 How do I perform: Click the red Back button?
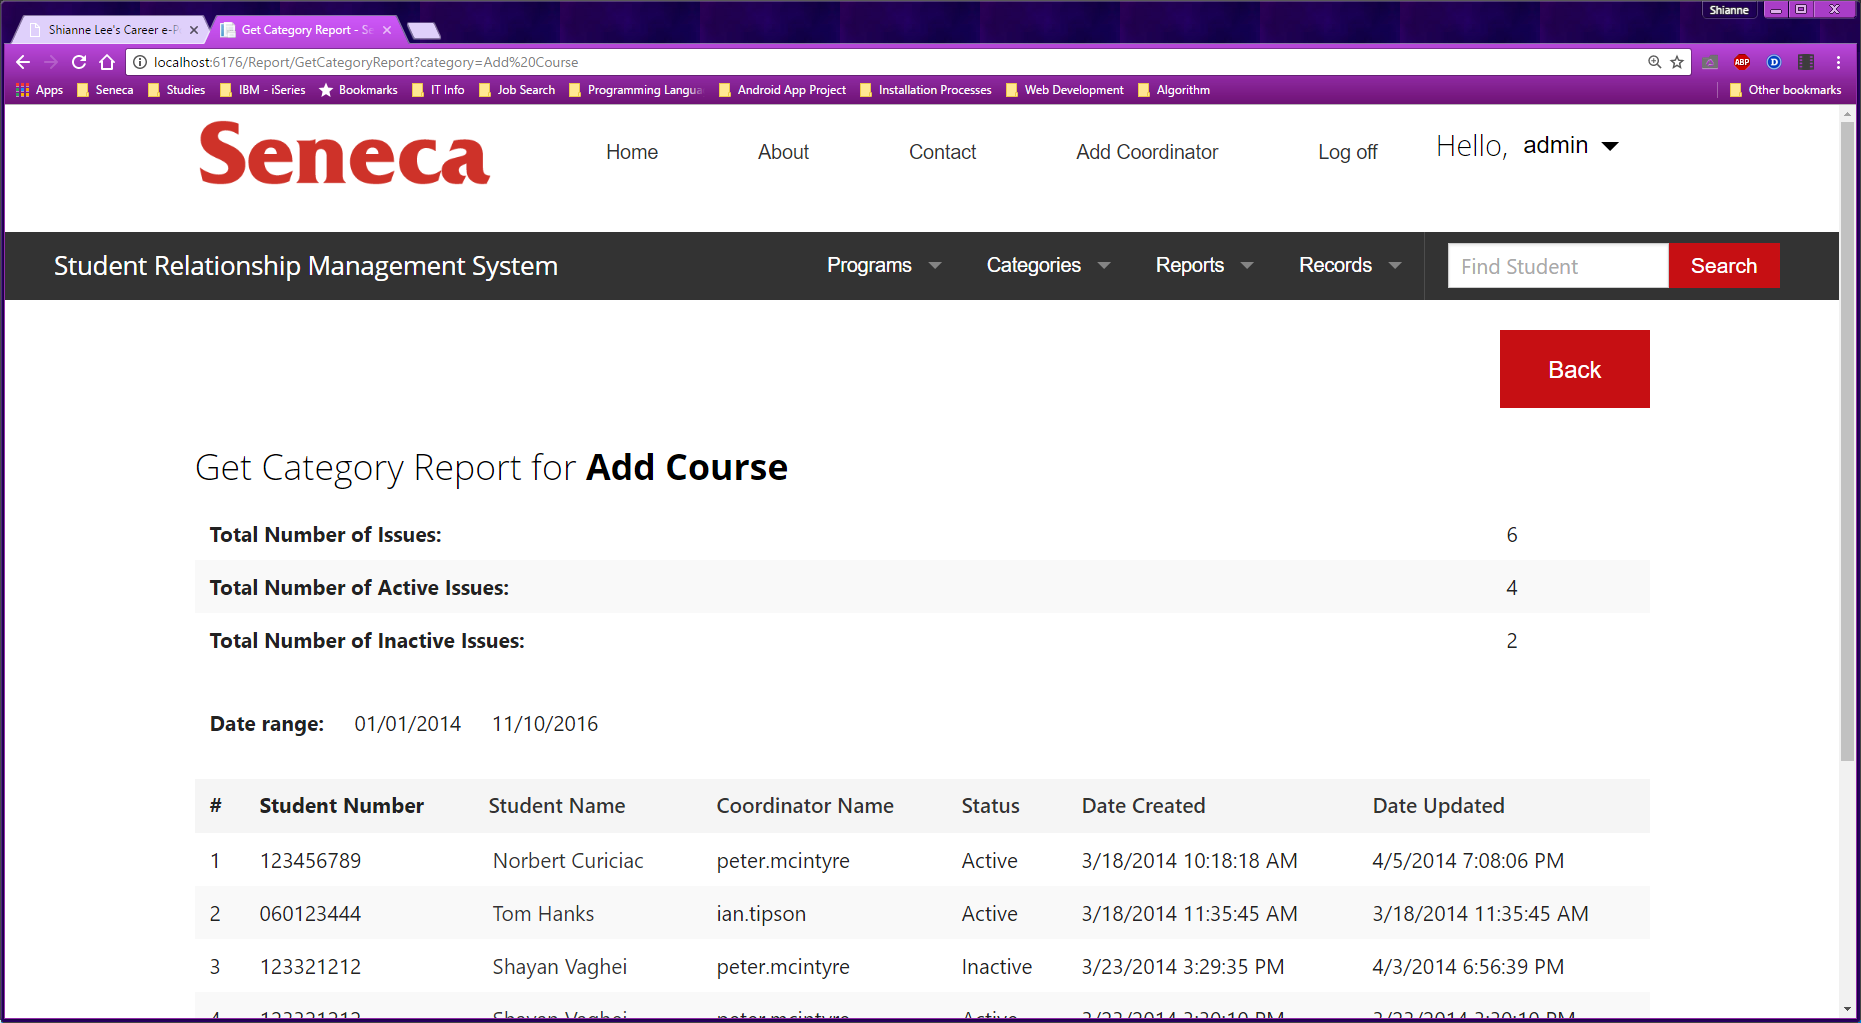(x=1574, y=369)
